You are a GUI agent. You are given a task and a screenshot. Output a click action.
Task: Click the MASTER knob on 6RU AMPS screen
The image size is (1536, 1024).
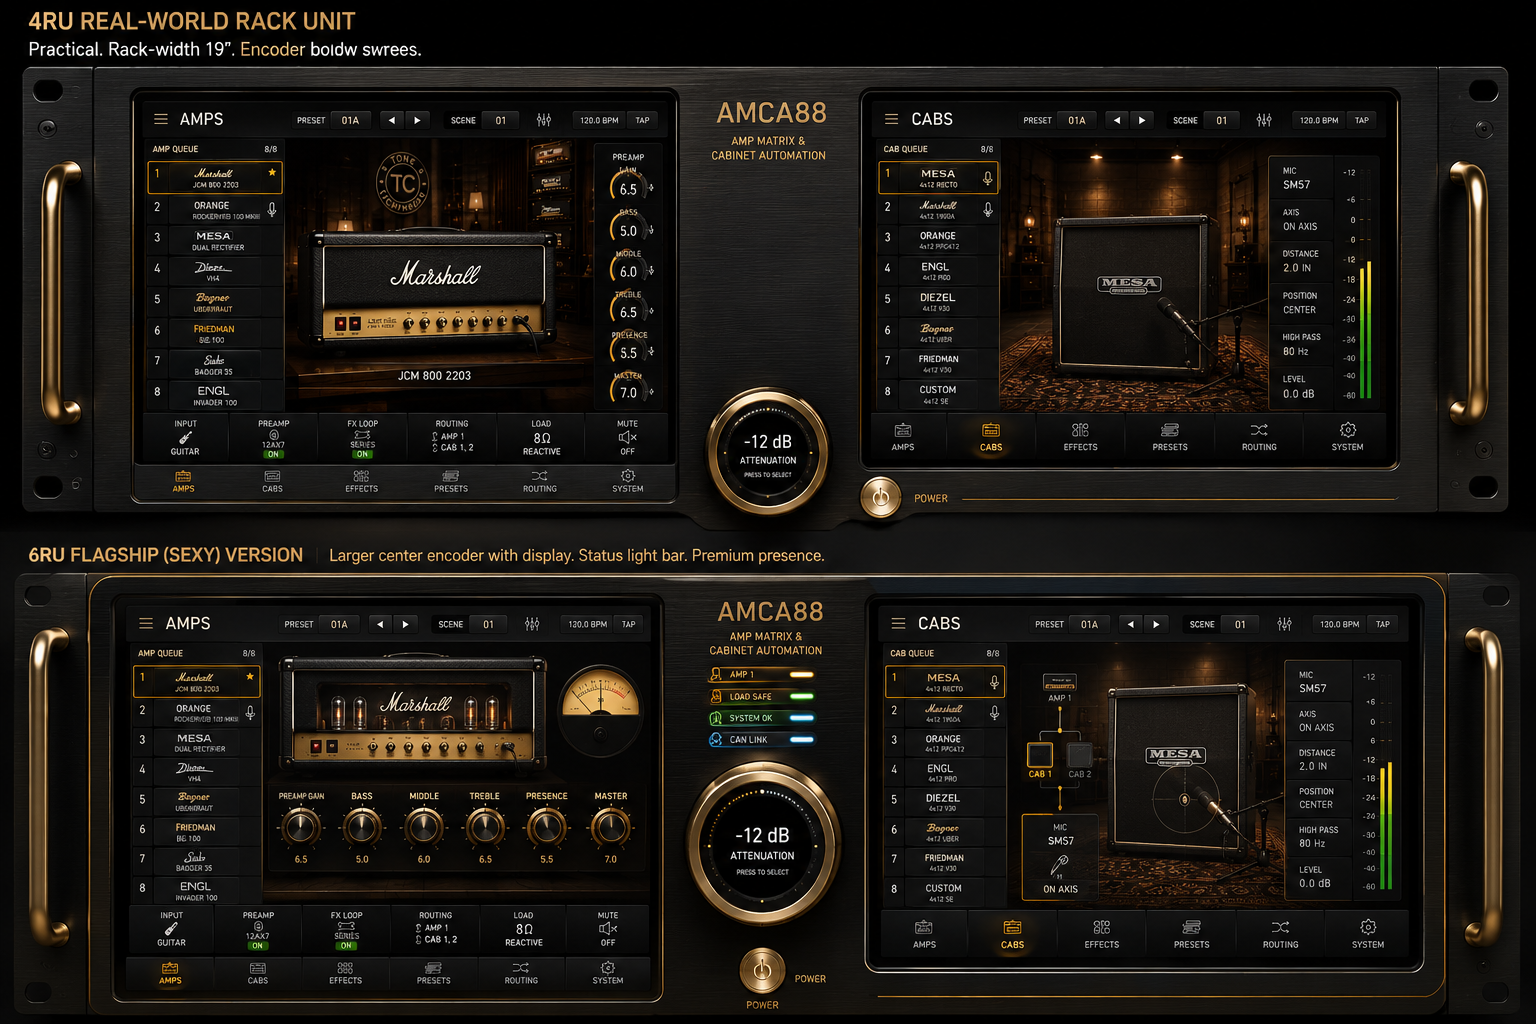click(x=610, y=827)
